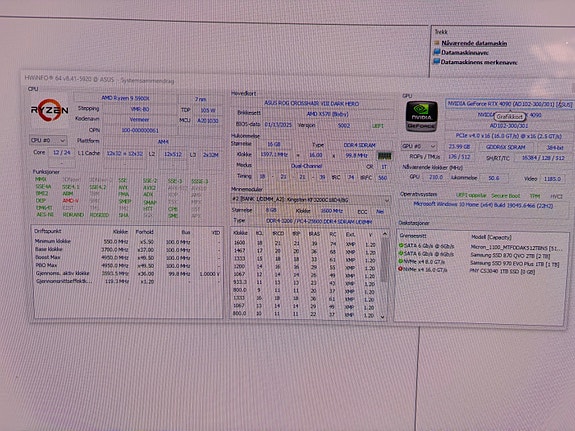
Task: Open the memory module BANK DIMM_A2 dropdown
Action: 311,200
